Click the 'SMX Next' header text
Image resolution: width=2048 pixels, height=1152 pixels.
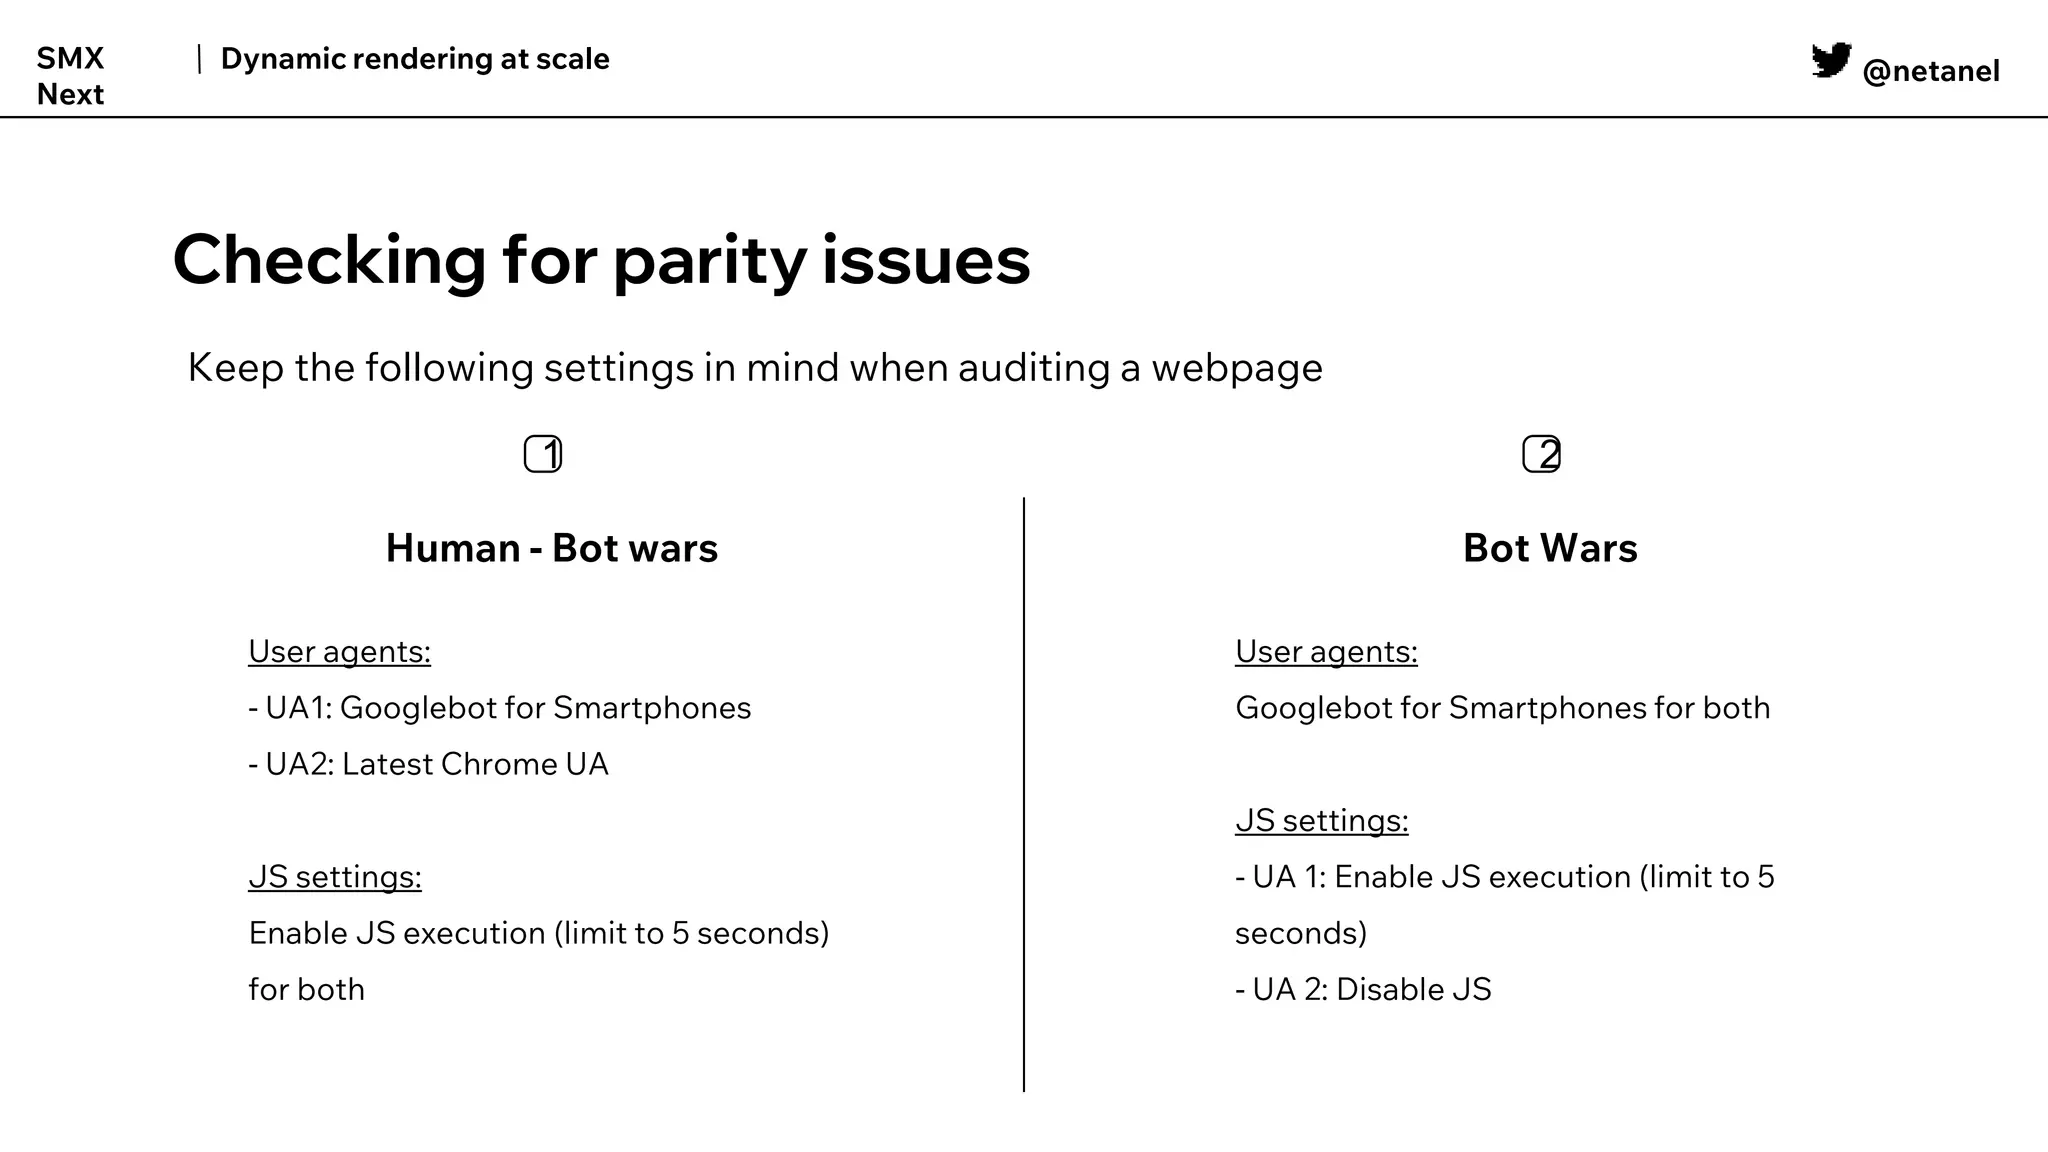[x=70, y=76]
